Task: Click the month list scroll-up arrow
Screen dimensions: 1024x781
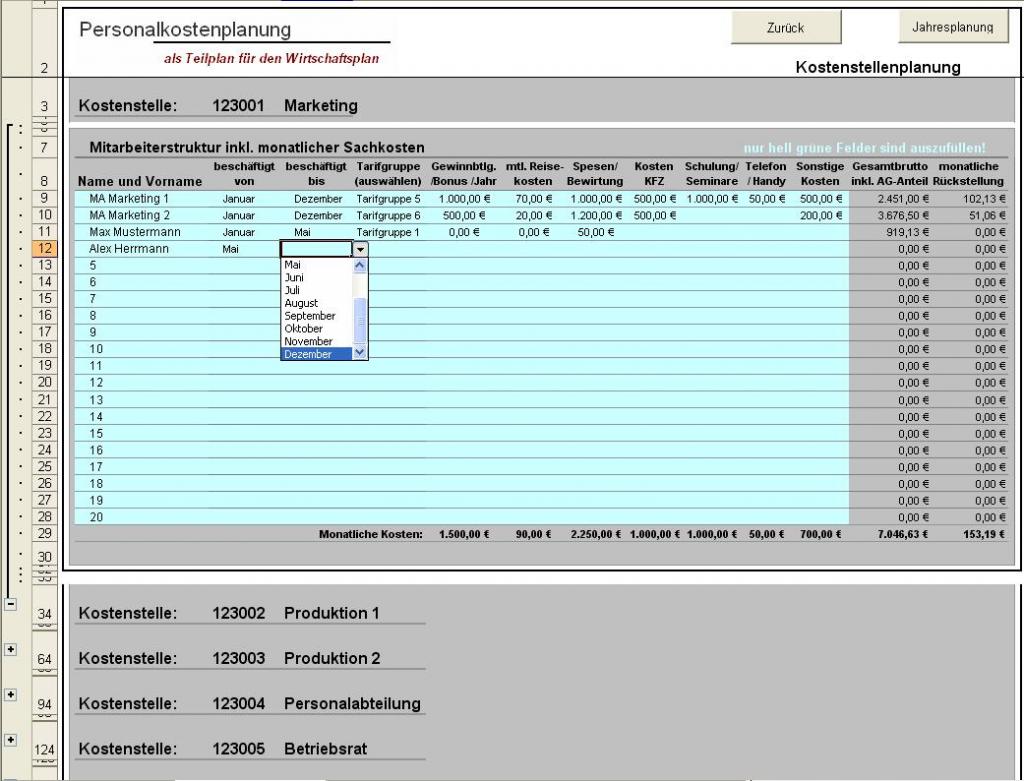Action: 361,266
